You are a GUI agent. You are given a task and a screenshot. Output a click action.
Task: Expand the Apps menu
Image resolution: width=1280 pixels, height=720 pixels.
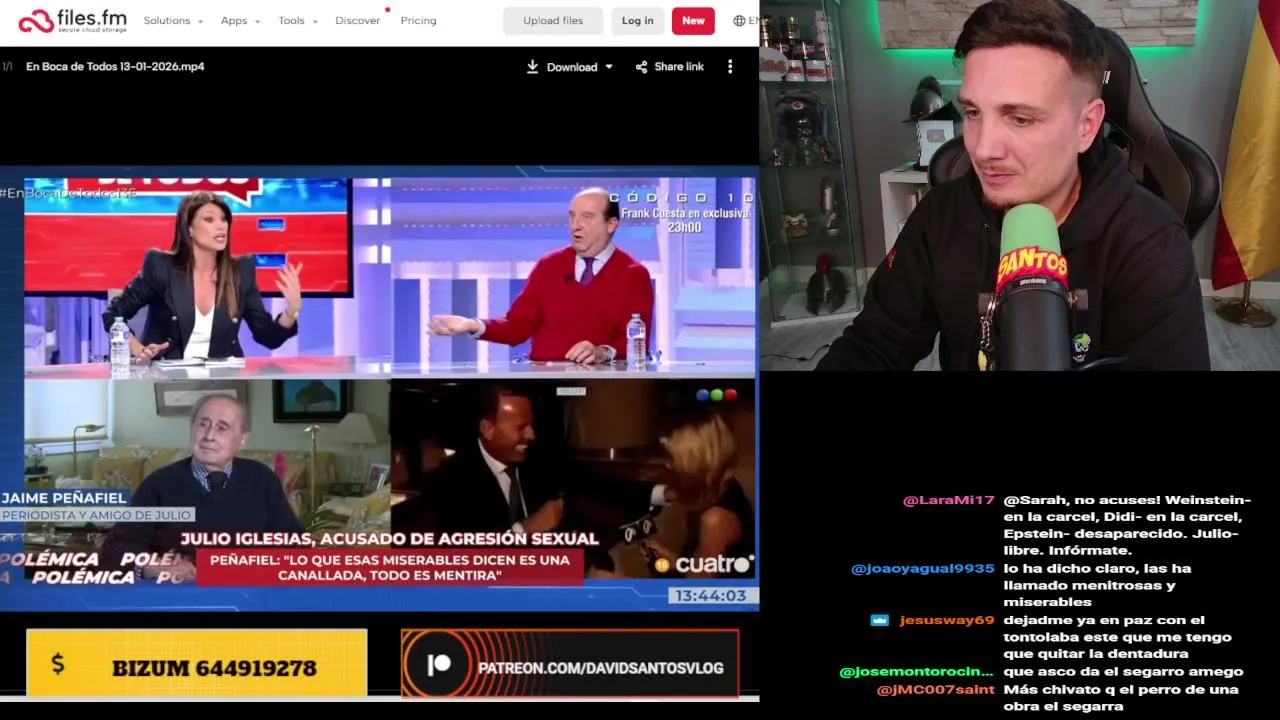pyautogui.click(x=240, y=20)
